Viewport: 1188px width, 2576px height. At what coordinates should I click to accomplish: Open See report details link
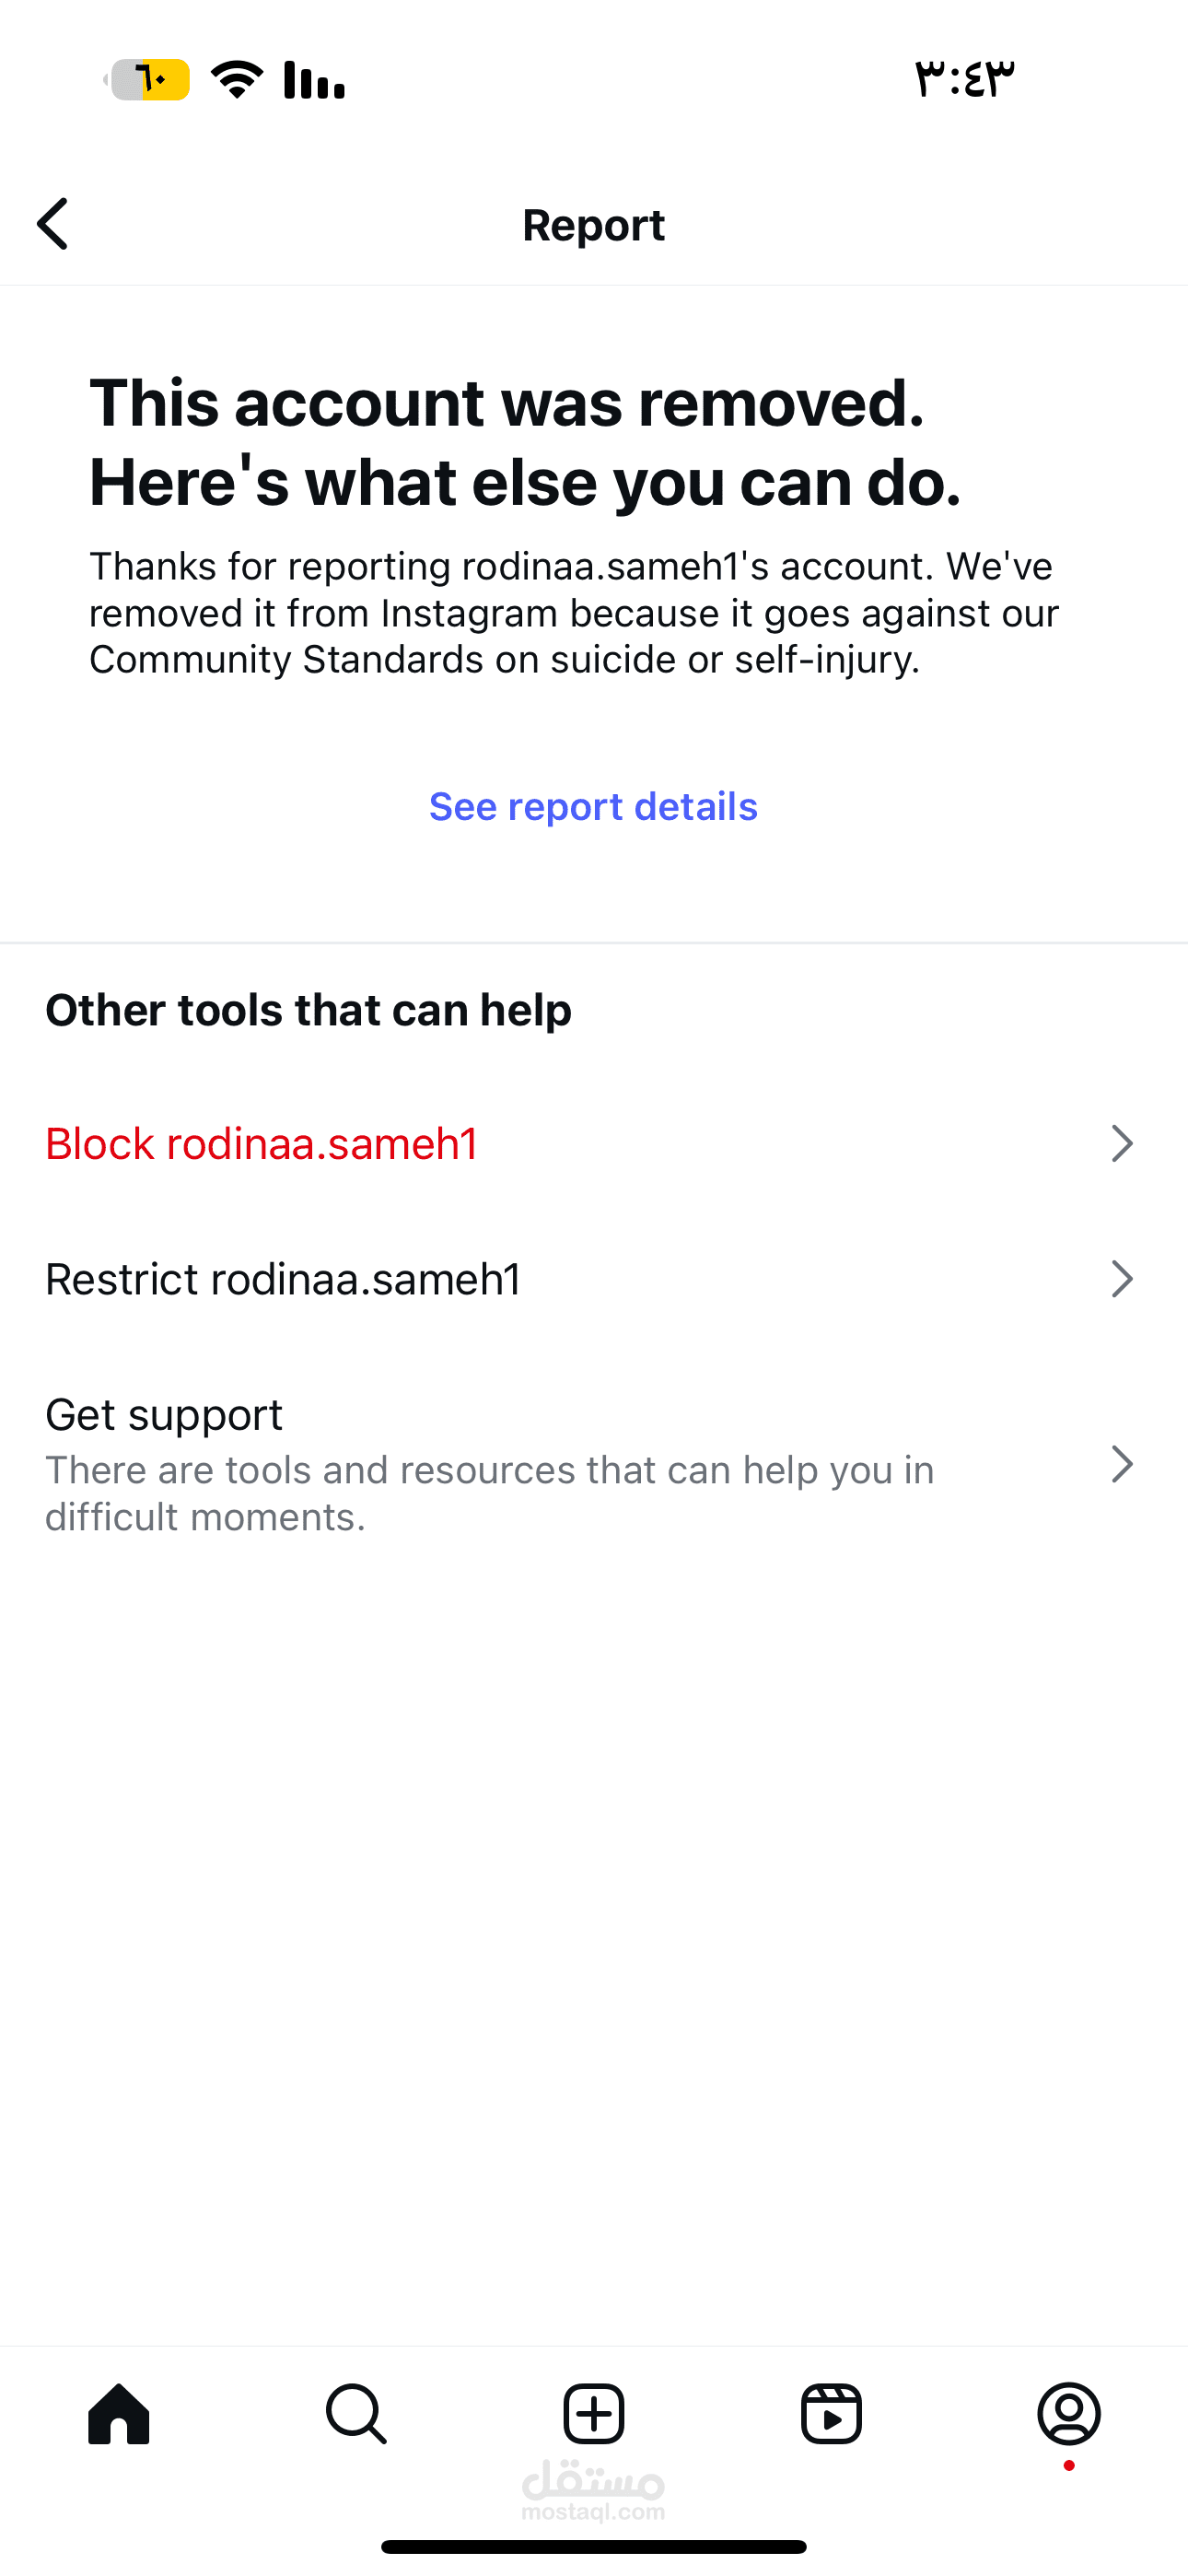click(x=594, y=806)
